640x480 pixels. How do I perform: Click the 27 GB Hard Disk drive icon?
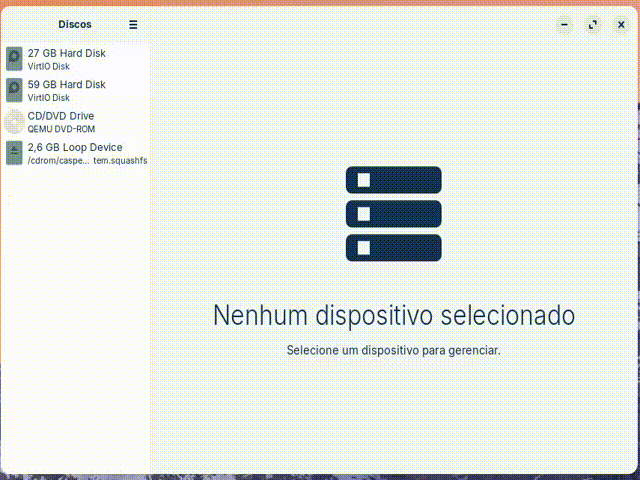[14, 59]
